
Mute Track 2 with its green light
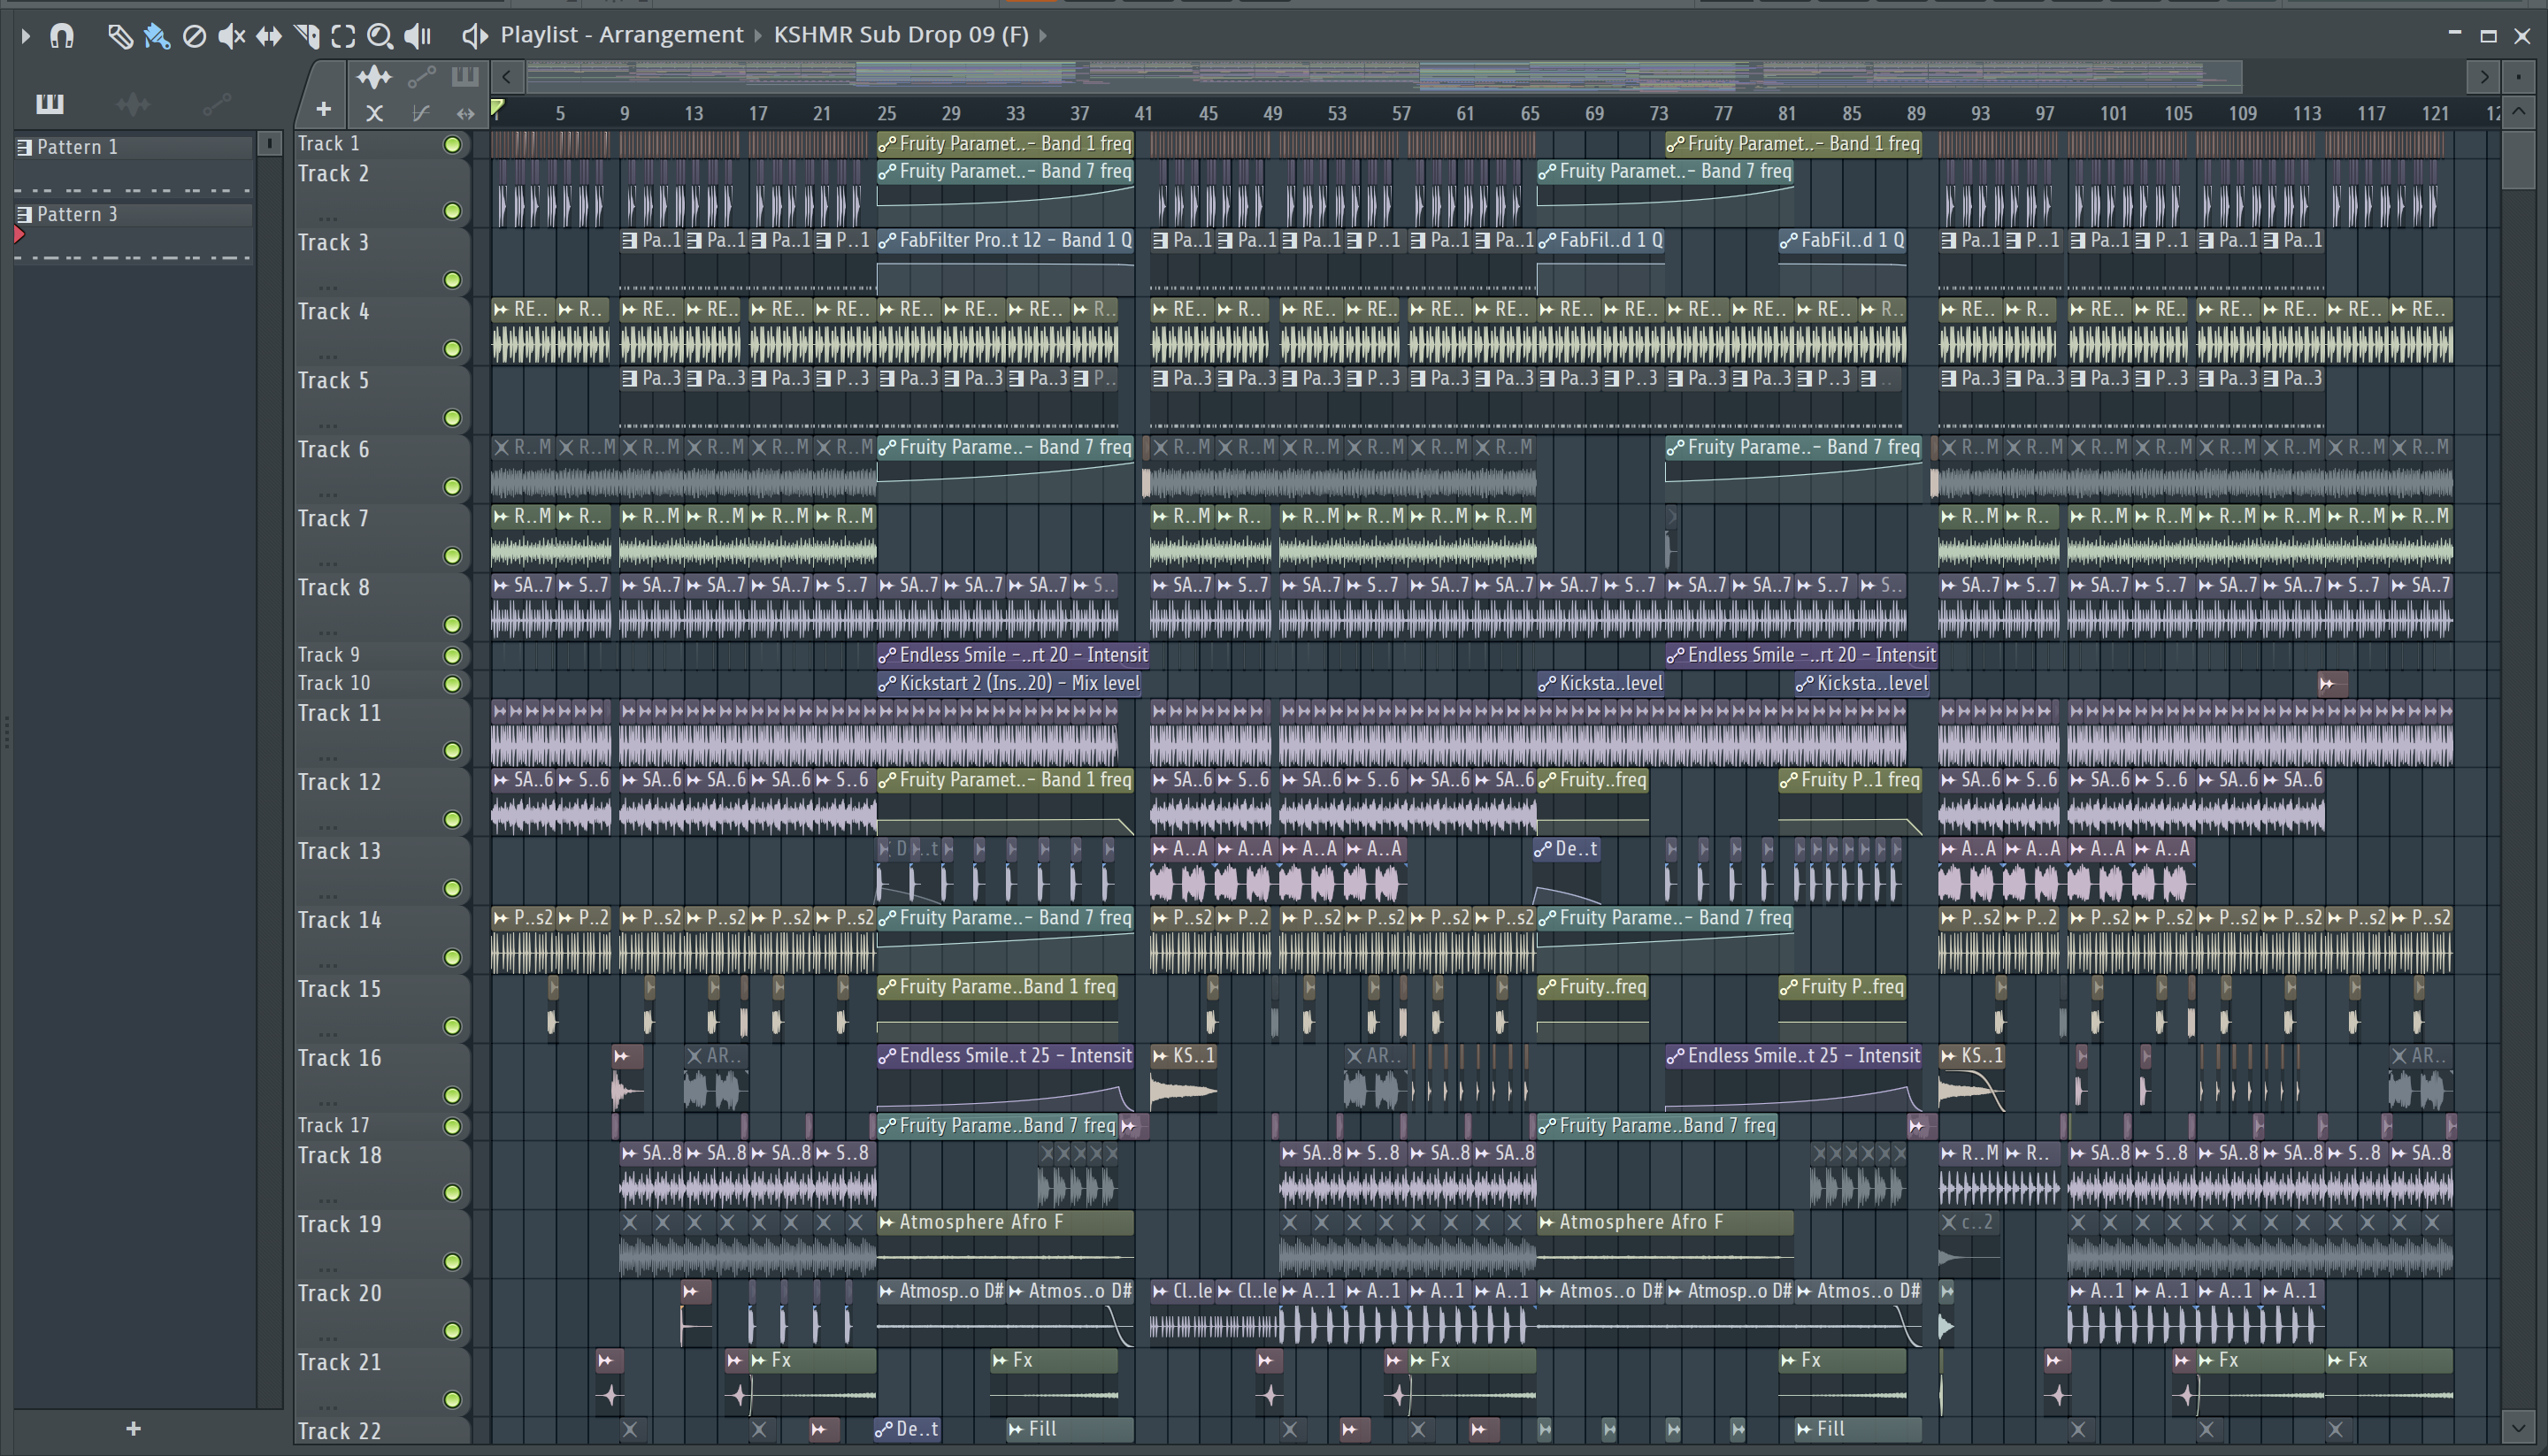pyautogui.click(x=452, y=211)
